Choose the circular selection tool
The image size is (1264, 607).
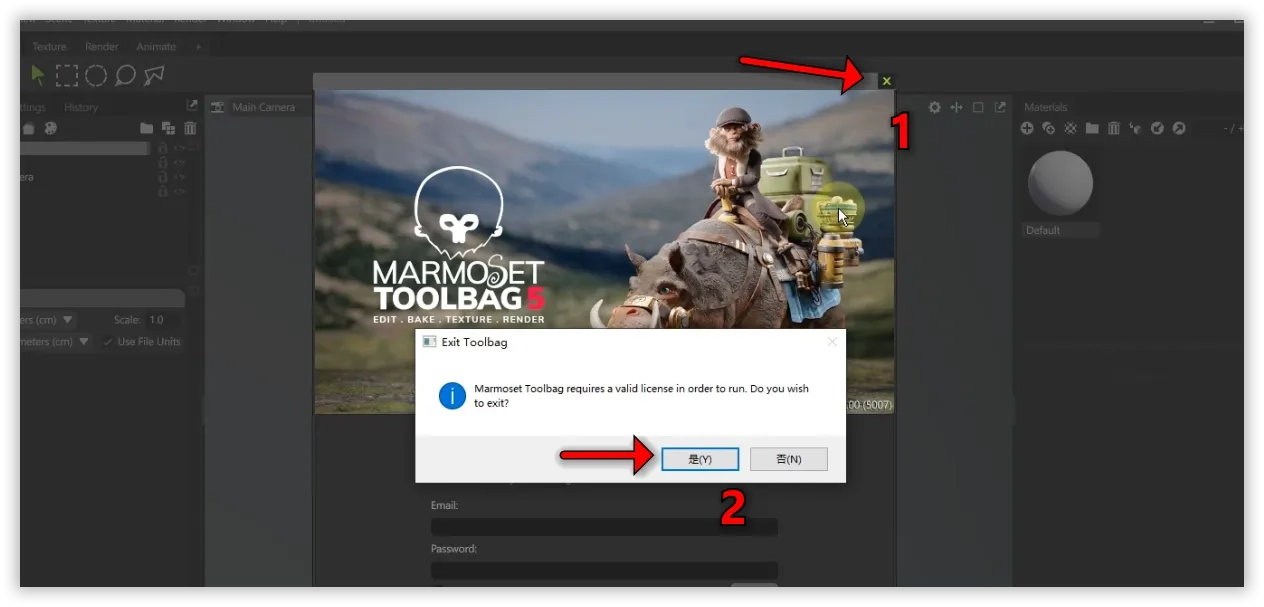pos(95,75)
